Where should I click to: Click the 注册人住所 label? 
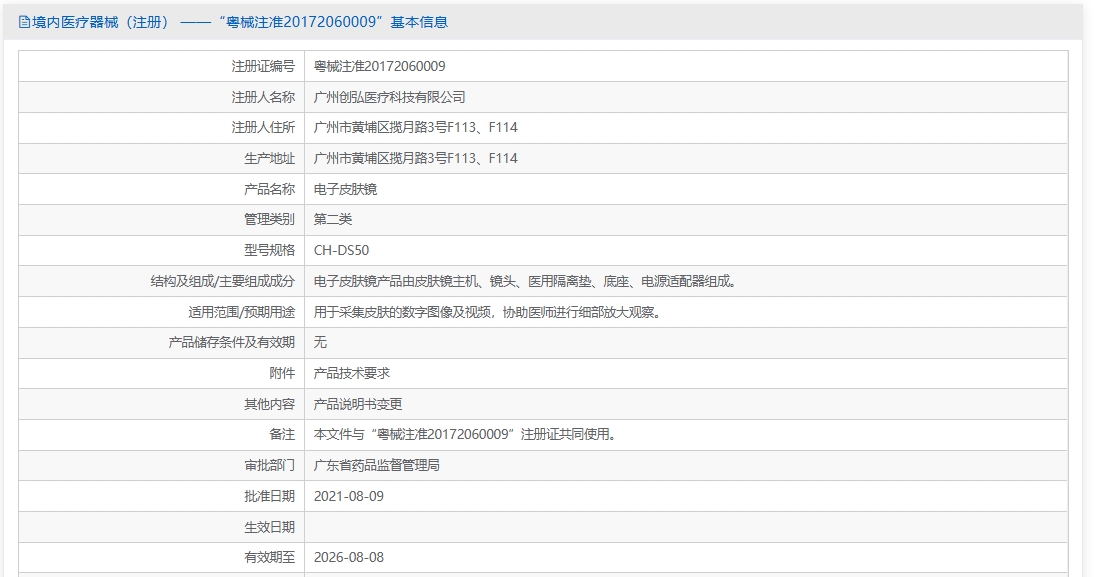pyautogui.click(x=263, y=127)
